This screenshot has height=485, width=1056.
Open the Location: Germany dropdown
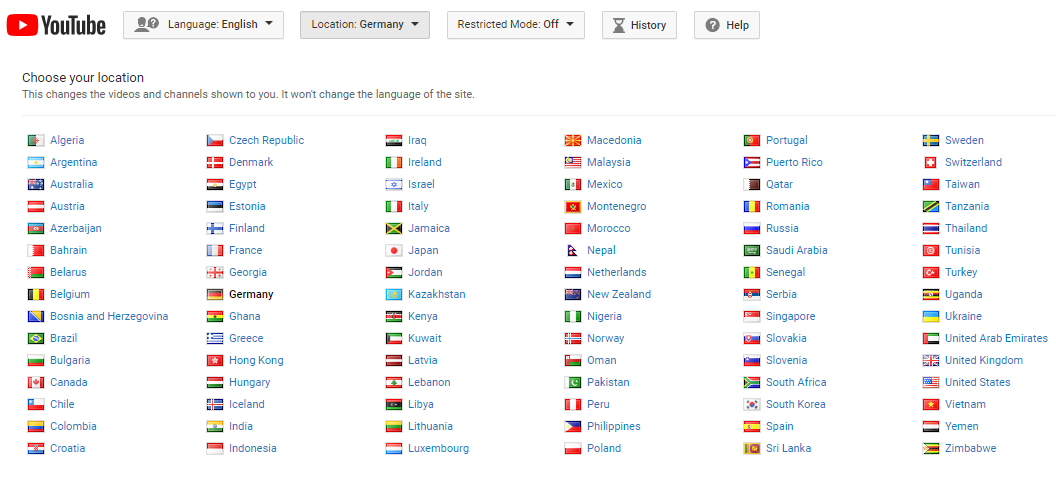[365, 25]
